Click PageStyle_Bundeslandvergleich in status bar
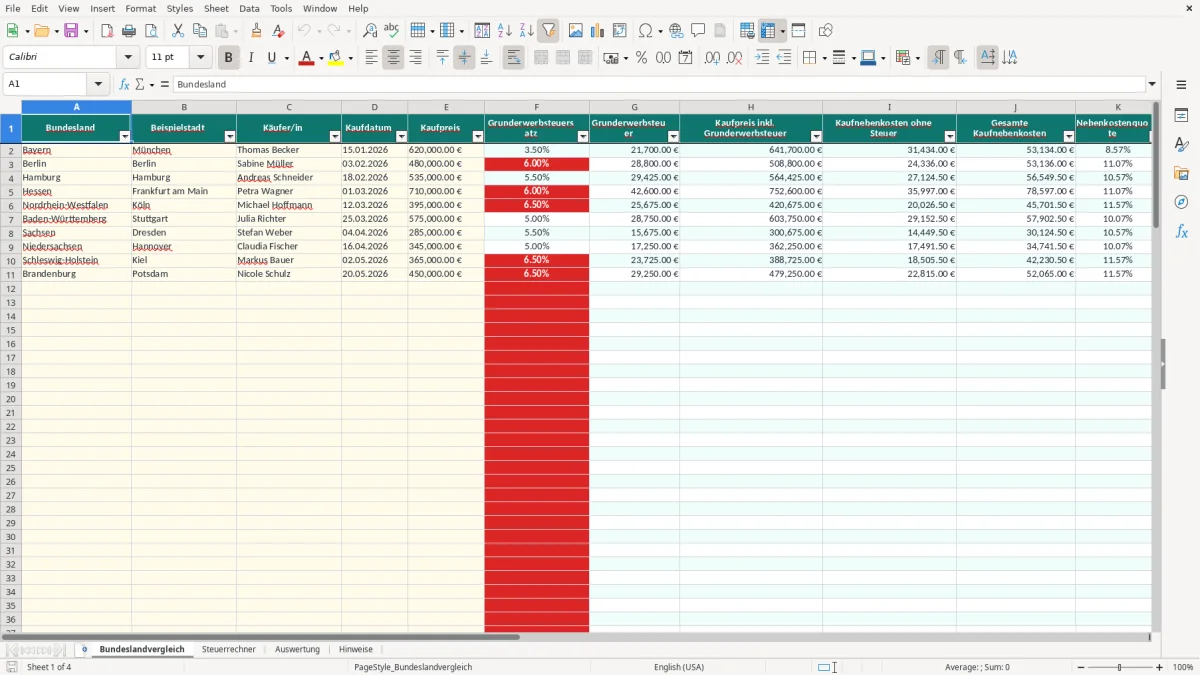 point(413,667)
